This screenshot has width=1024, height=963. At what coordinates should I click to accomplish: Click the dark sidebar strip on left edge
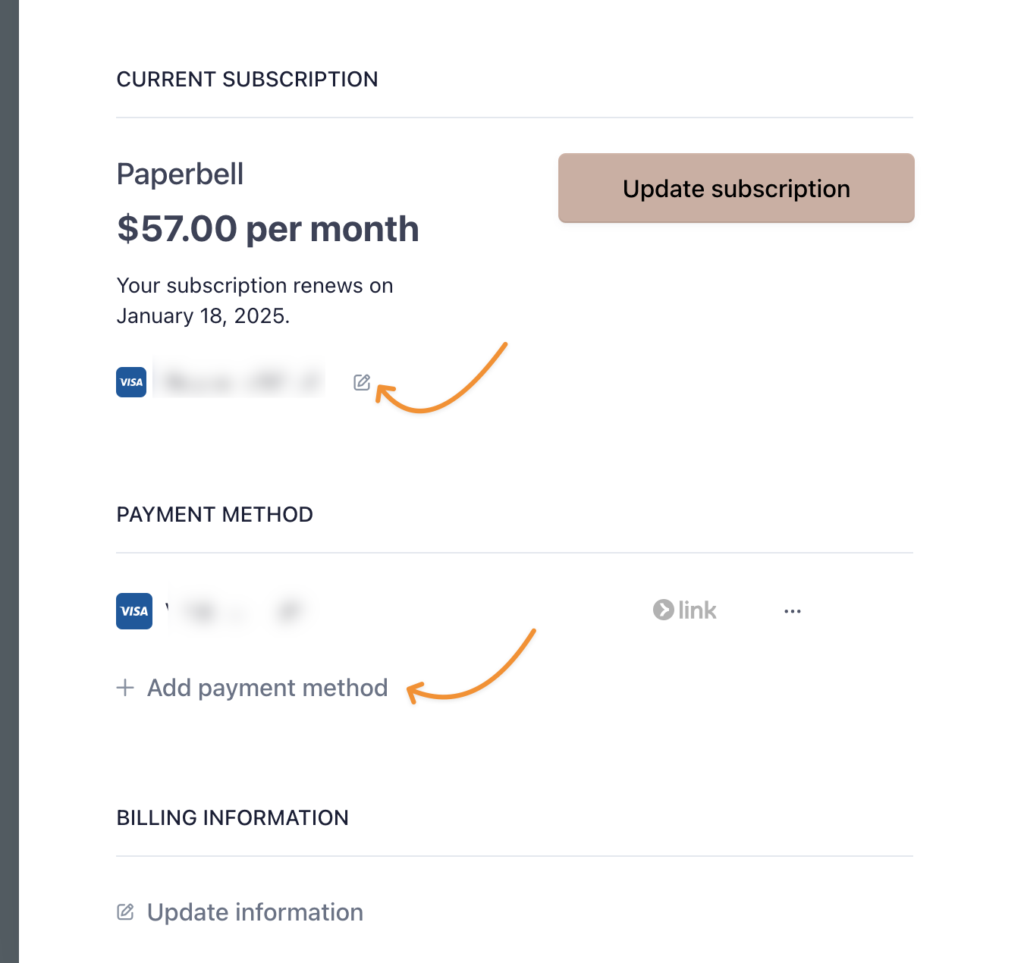point(9,480)
